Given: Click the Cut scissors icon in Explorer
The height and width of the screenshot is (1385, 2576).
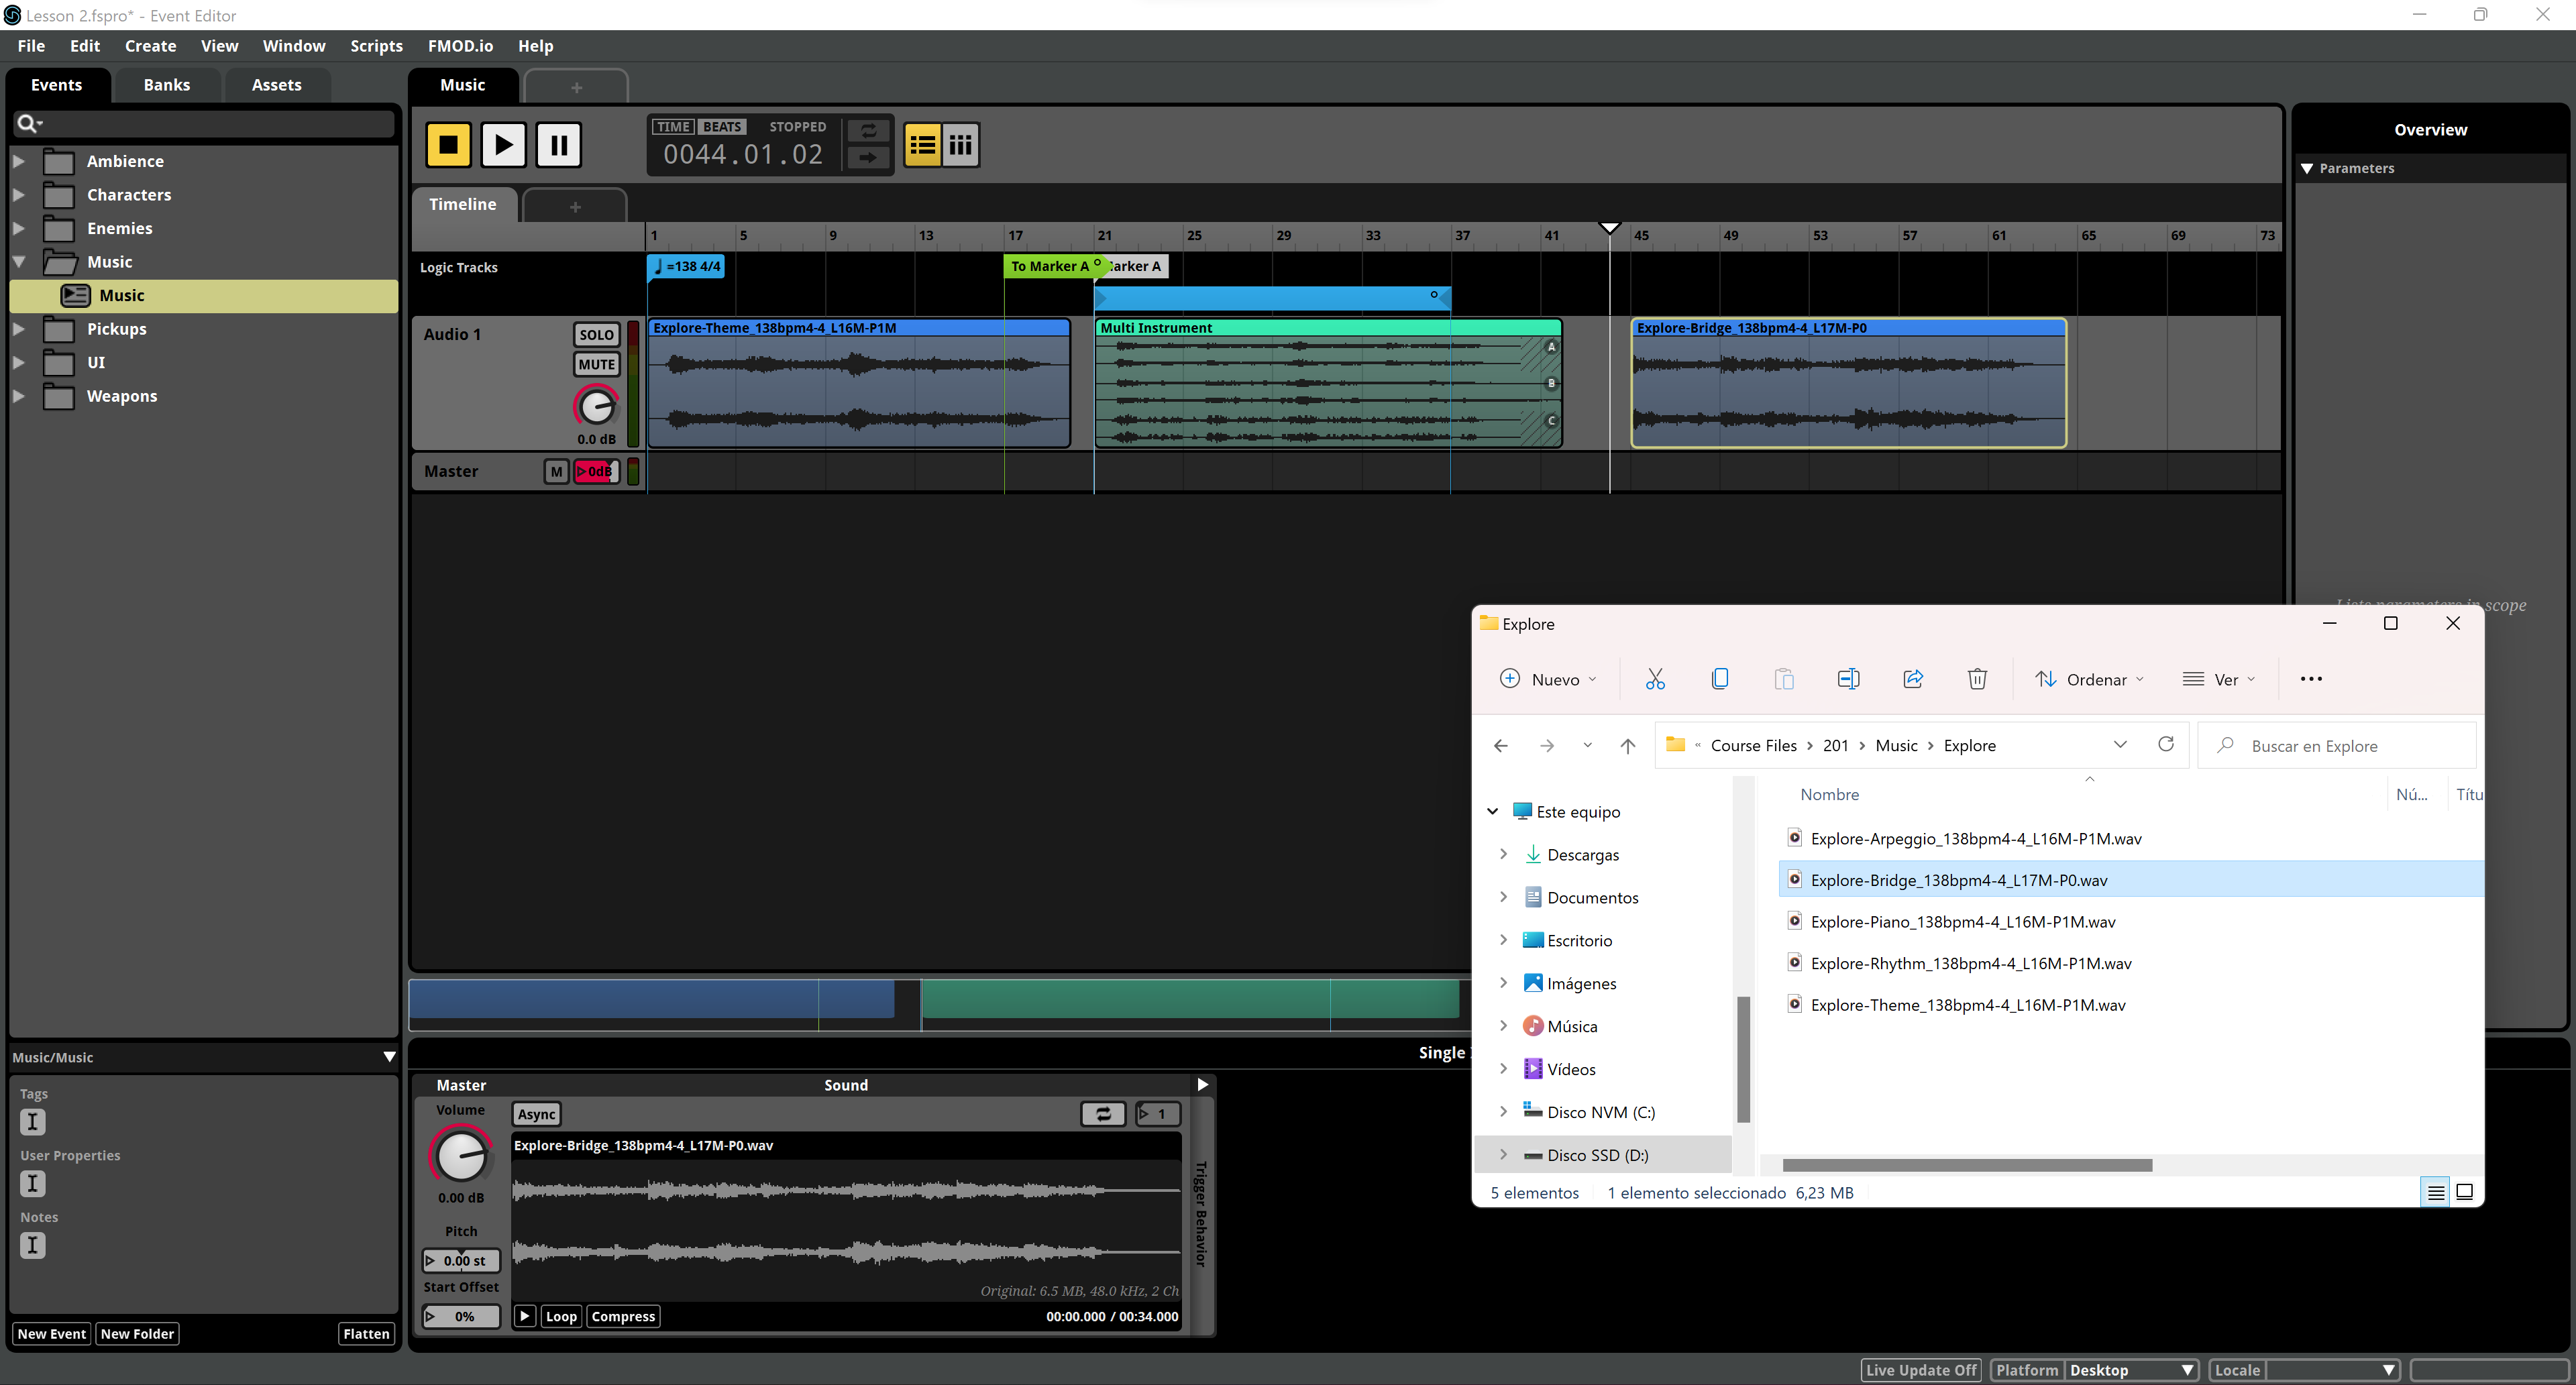Looking at the screenshot, I should (1655, 679).
